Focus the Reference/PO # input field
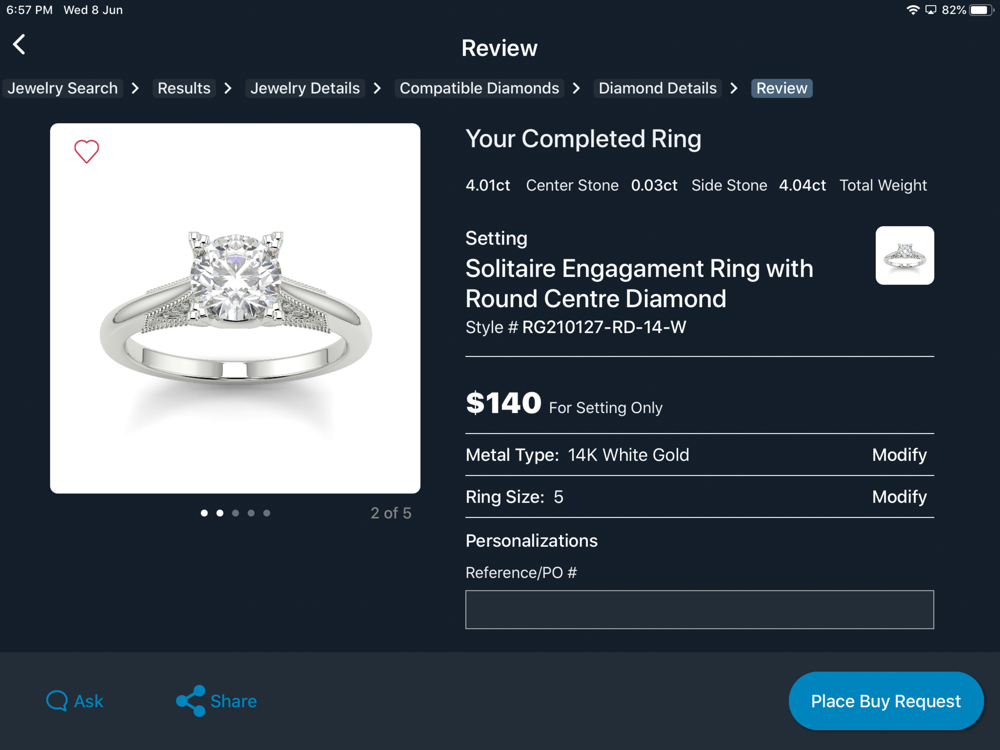 699,609
